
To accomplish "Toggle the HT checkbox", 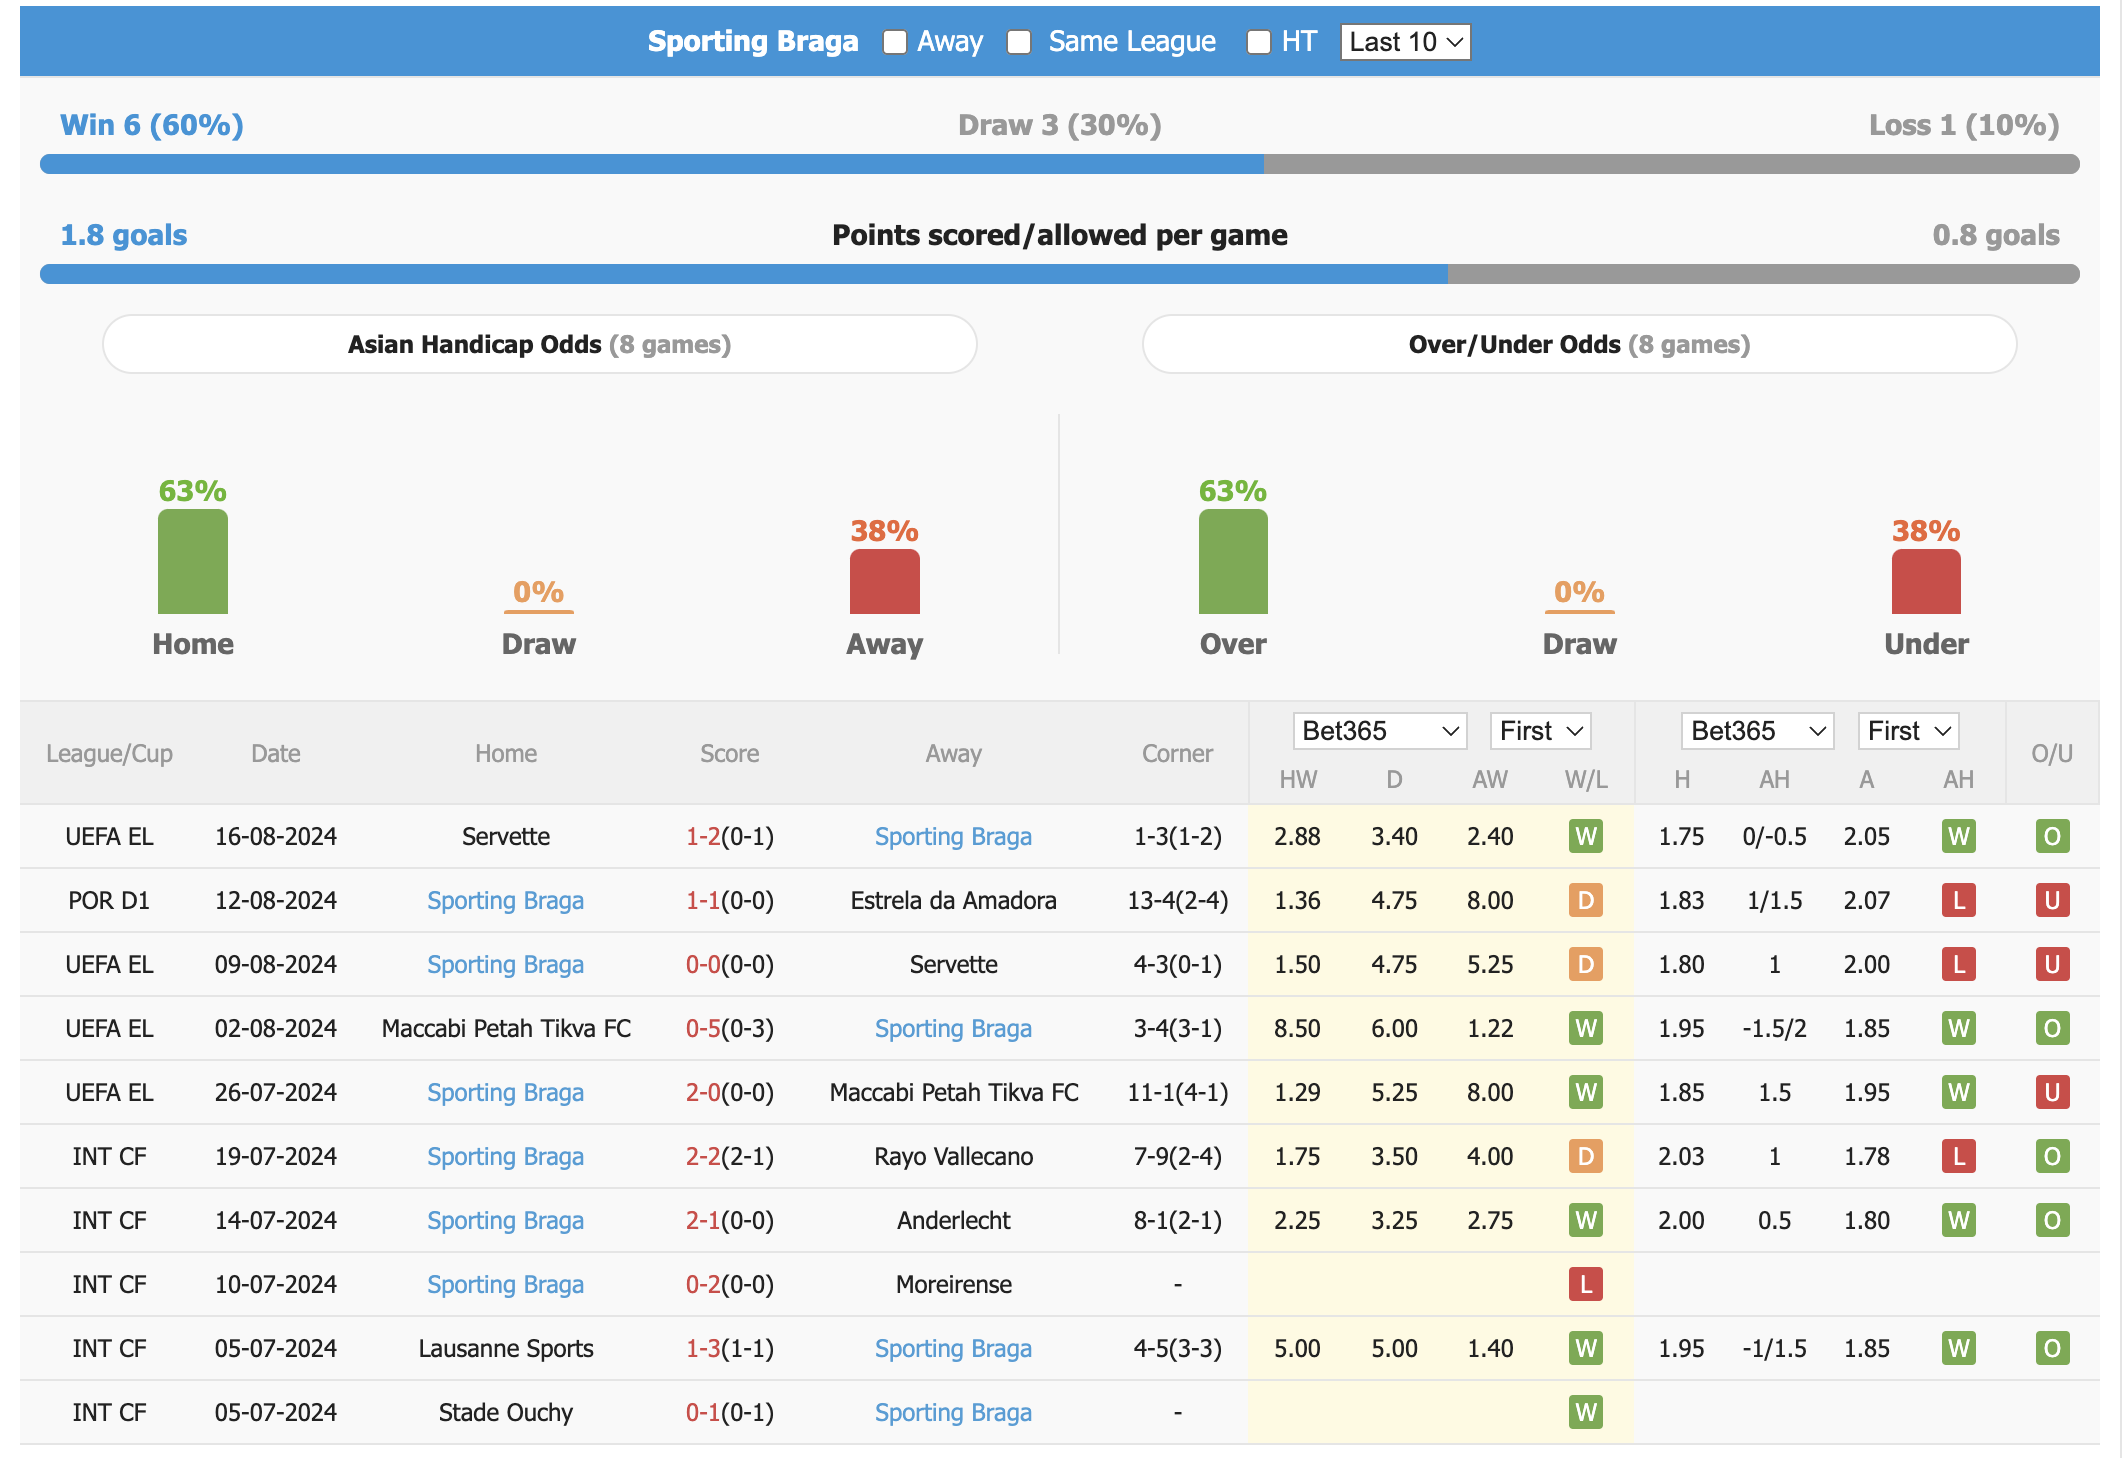I will pos(1258,42).
